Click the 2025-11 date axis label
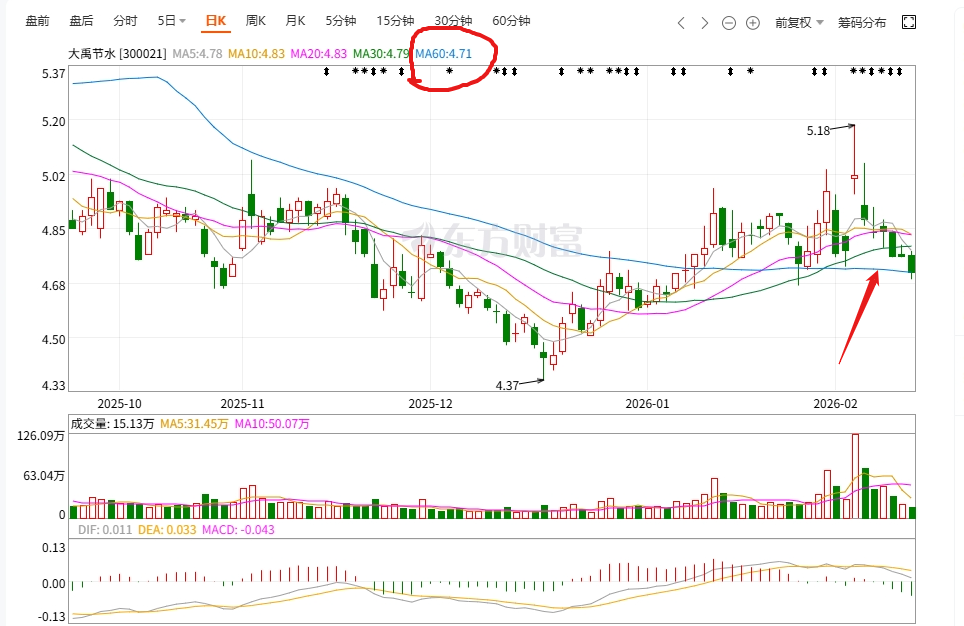This screenshot has width=964, height=626. [242, 404]
